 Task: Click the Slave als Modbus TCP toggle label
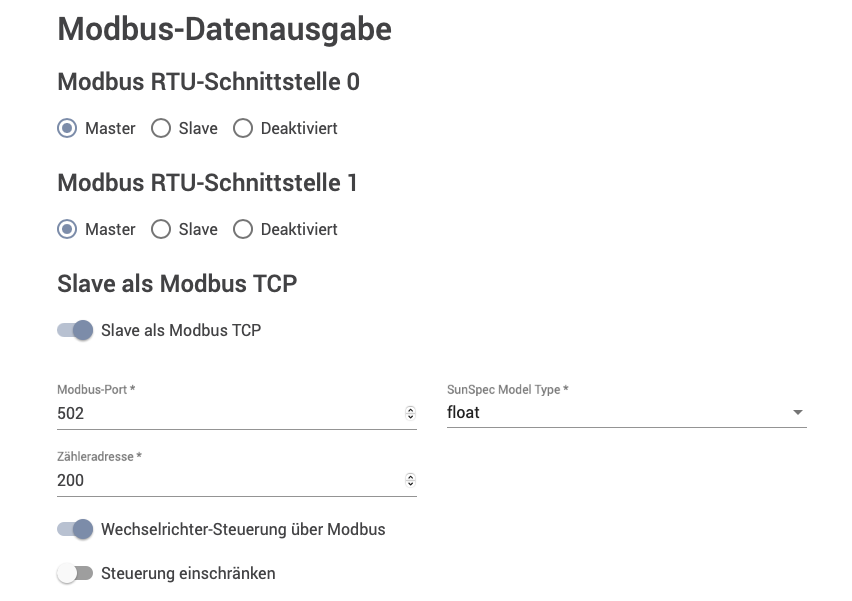181,330
